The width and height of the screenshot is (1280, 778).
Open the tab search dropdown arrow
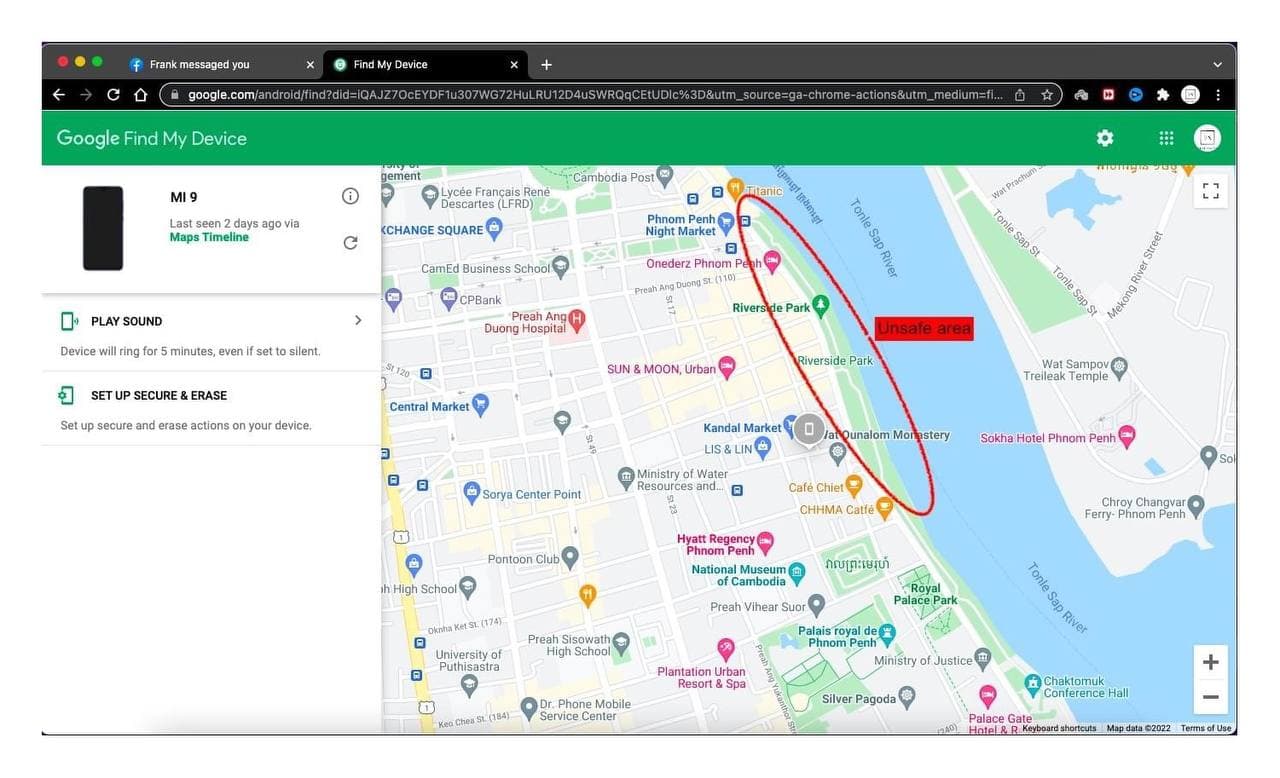tap(1217, 64)
